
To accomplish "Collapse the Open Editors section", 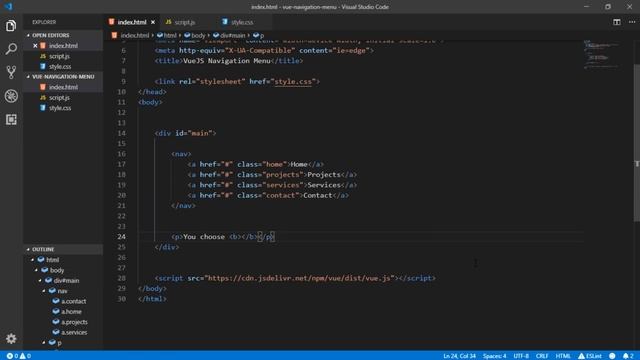I will pyautogui.click(x=28, y=36).
